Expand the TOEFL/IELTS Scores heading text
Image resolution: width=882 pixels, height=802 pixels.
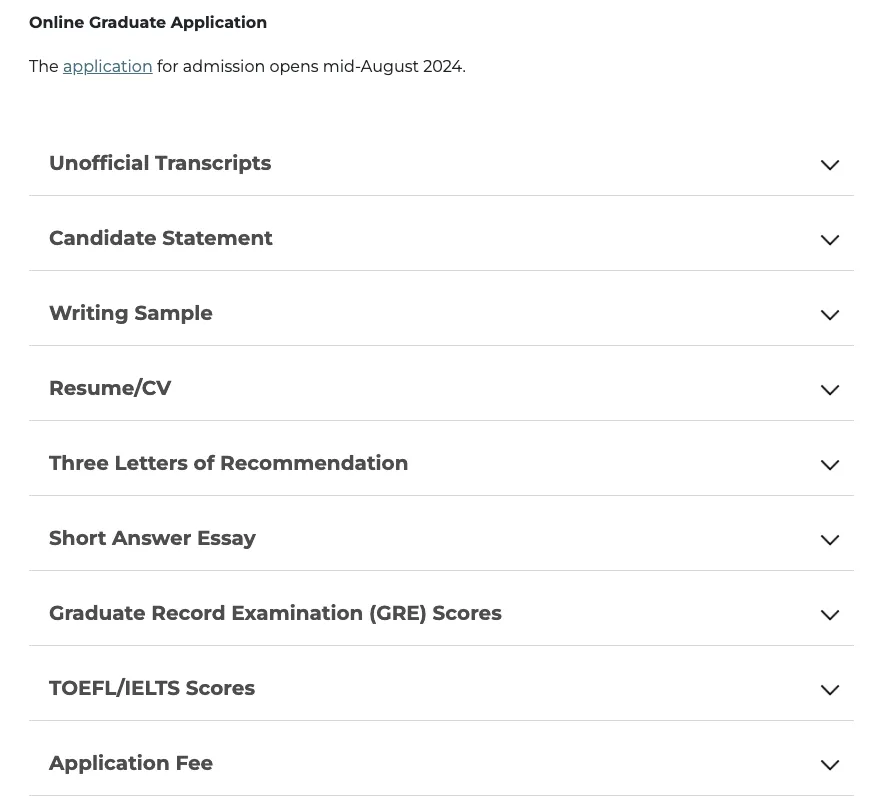click(x=152, y=688)
